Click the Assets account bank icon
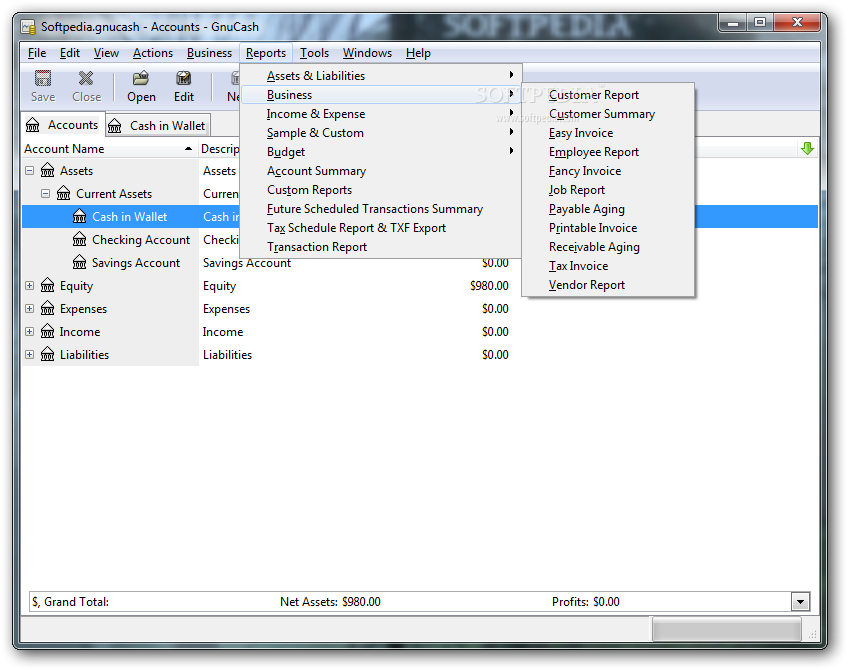 coord(48,171)
